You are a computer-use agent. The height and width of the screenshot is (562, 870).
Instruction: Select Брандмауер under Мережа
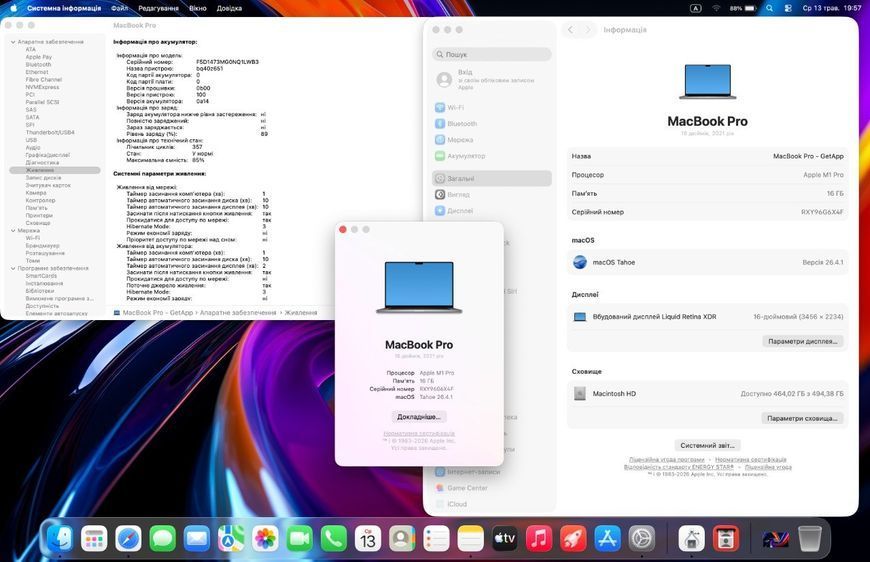coord(43,245)
